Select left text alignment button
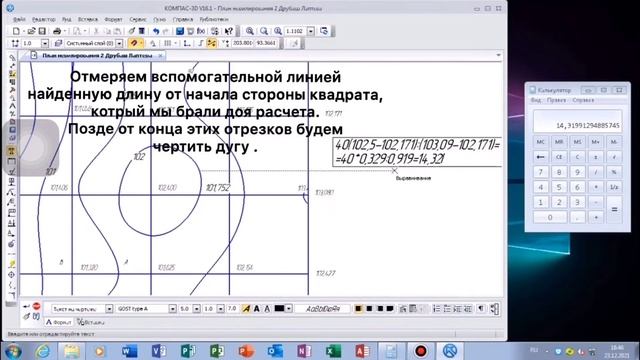 (358, 309)
